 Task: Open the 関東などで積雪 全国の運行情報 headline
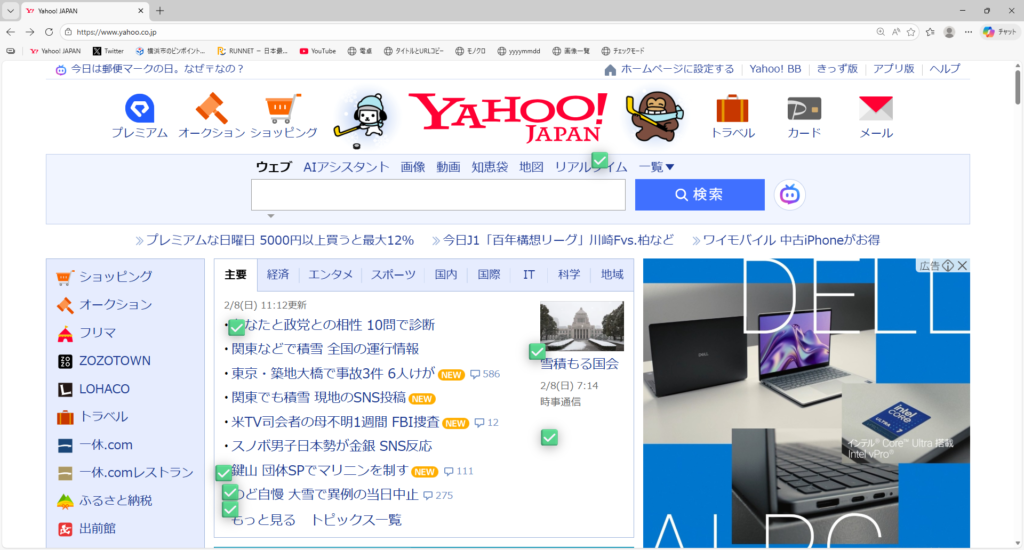point(325,349)
